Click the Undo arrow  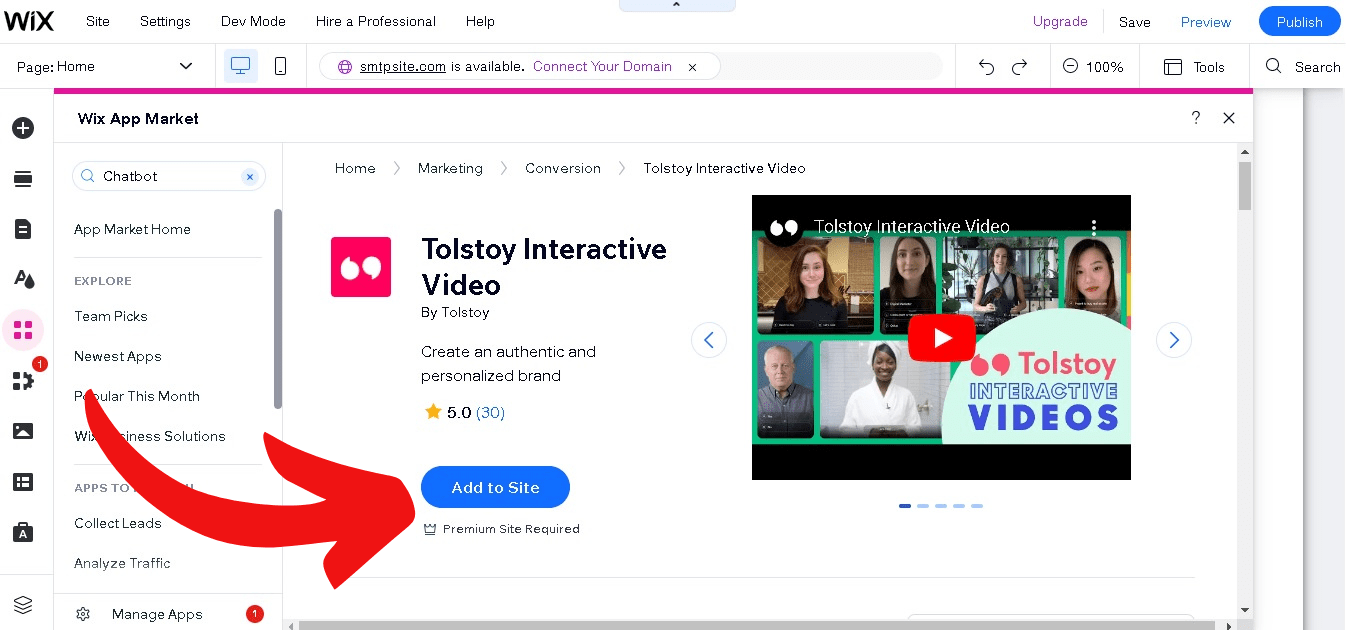point(987,67)
